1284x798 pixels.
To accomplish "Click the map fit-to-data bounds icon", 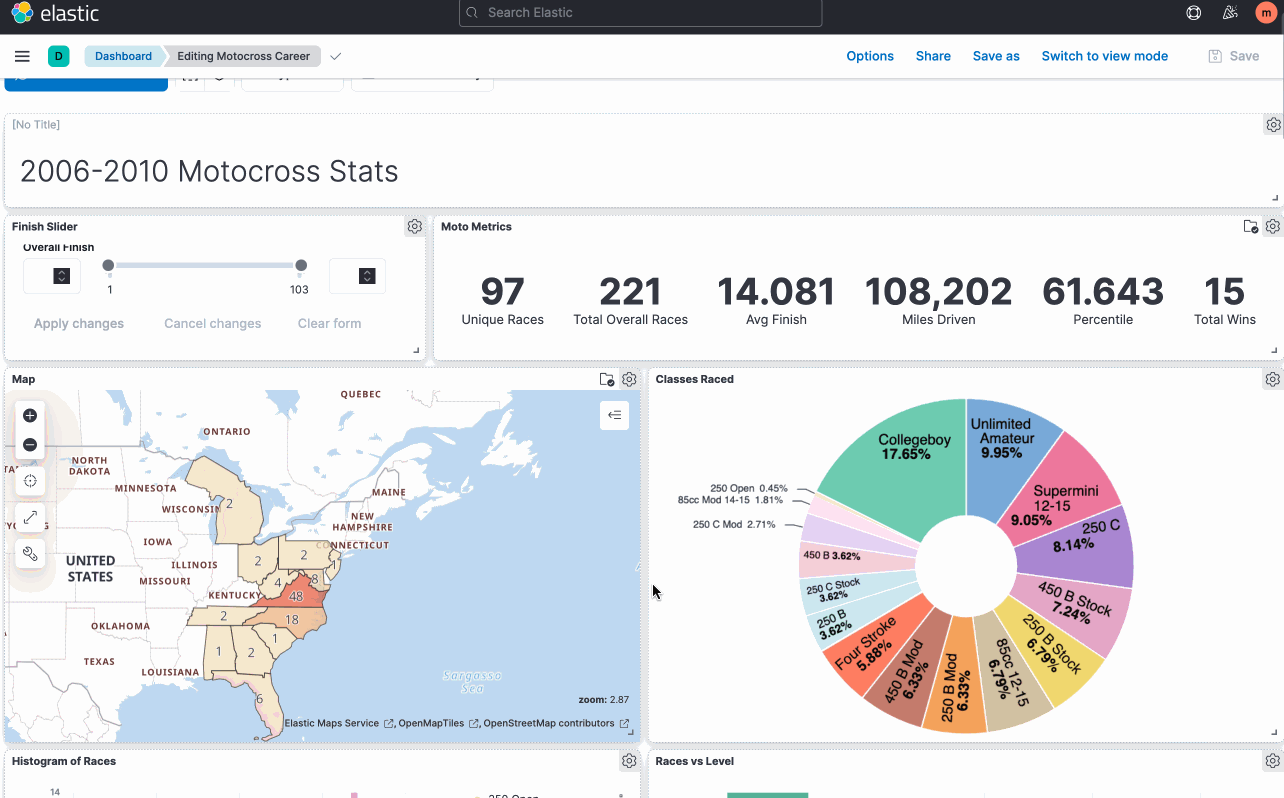I will coord(30,481).
